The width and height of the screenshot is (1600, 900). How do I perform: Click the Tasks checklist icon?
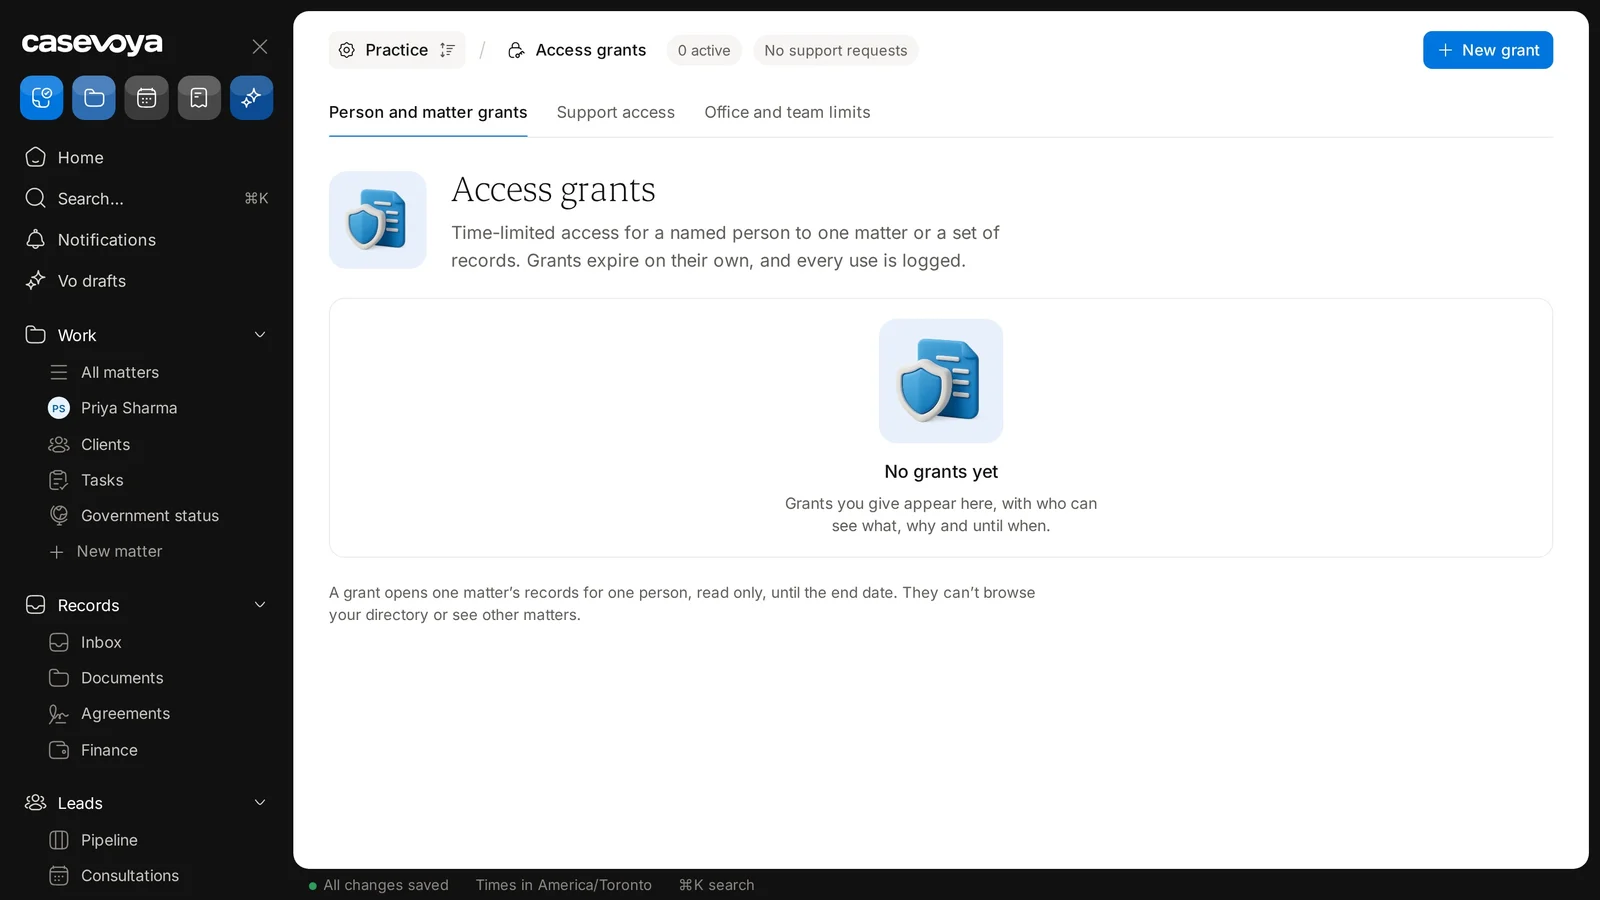(x=59, y=480)
